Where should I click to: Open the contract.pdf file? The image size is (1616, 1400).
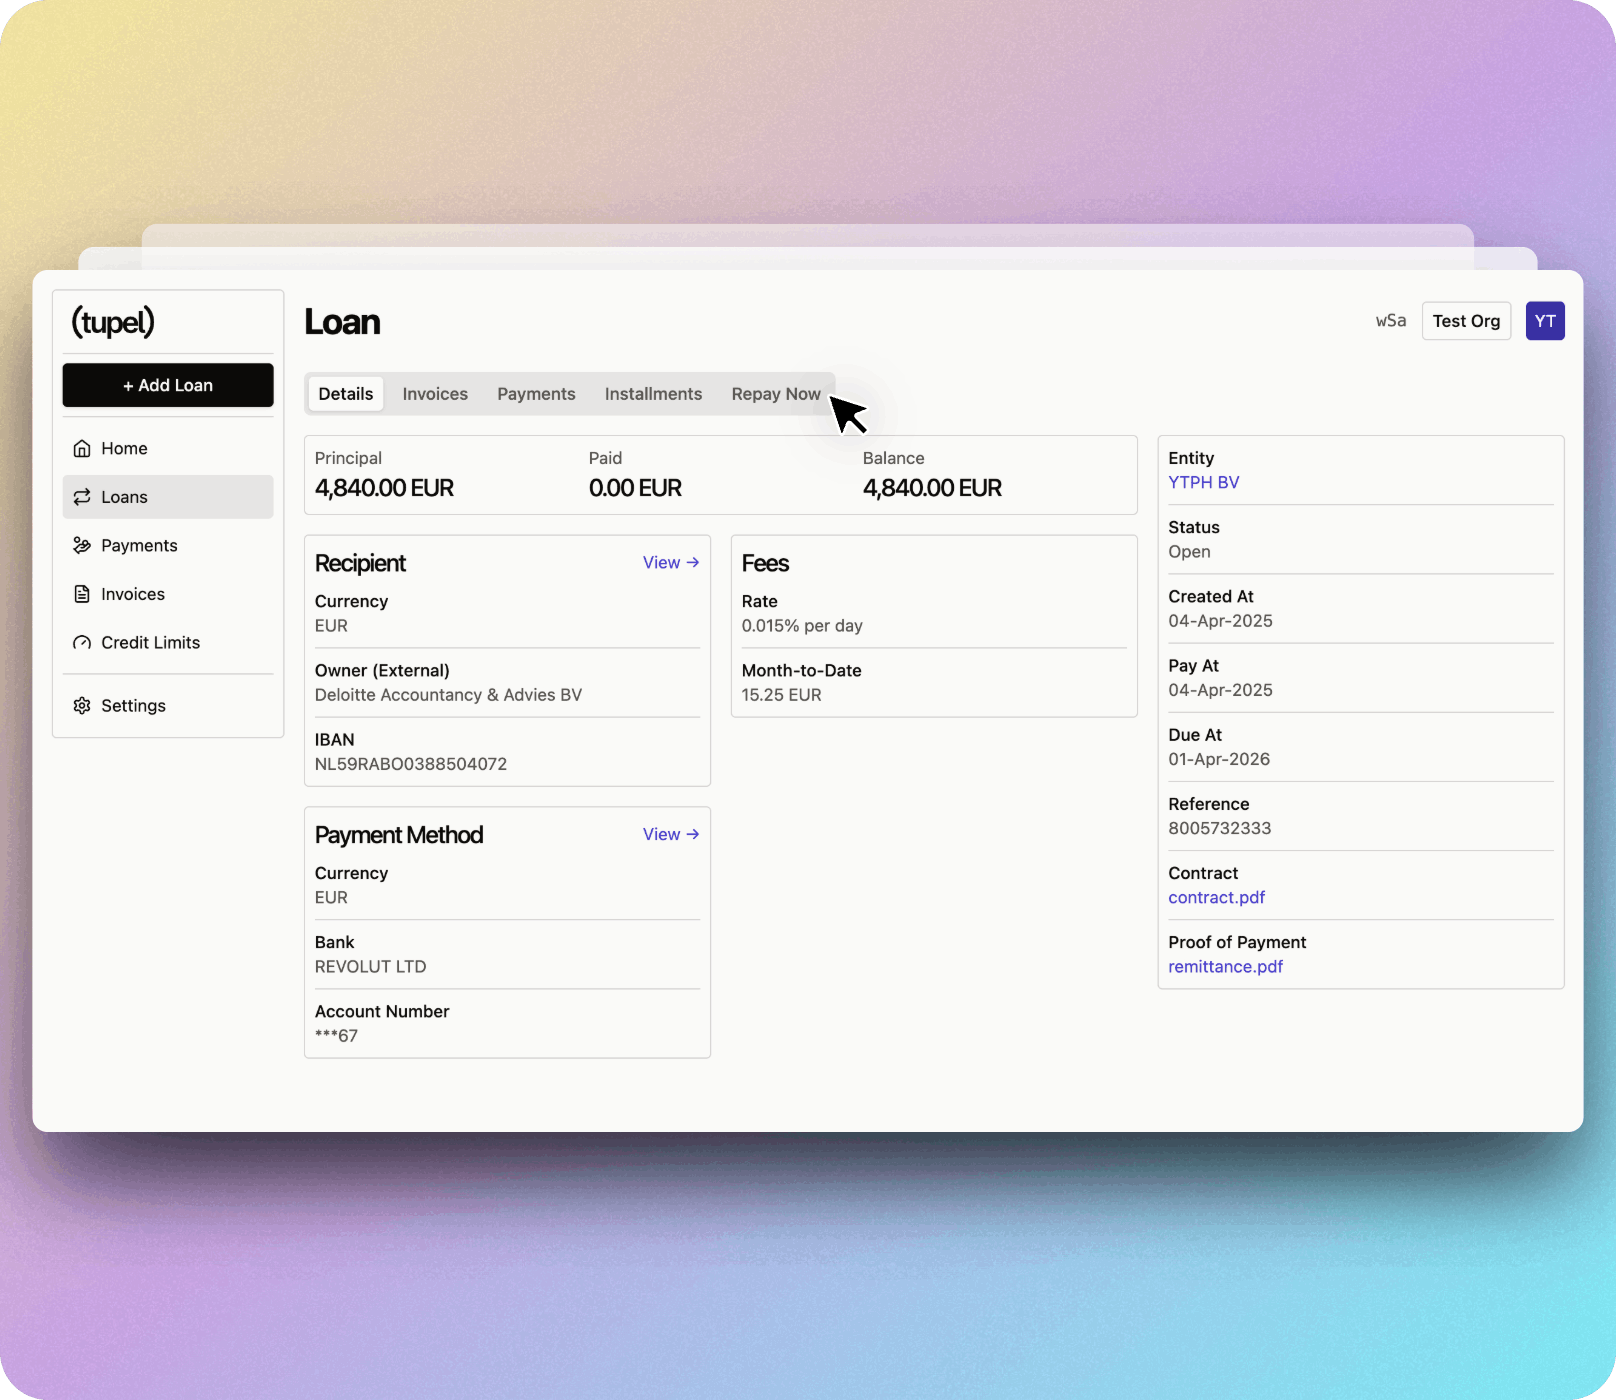point(1216,898)
